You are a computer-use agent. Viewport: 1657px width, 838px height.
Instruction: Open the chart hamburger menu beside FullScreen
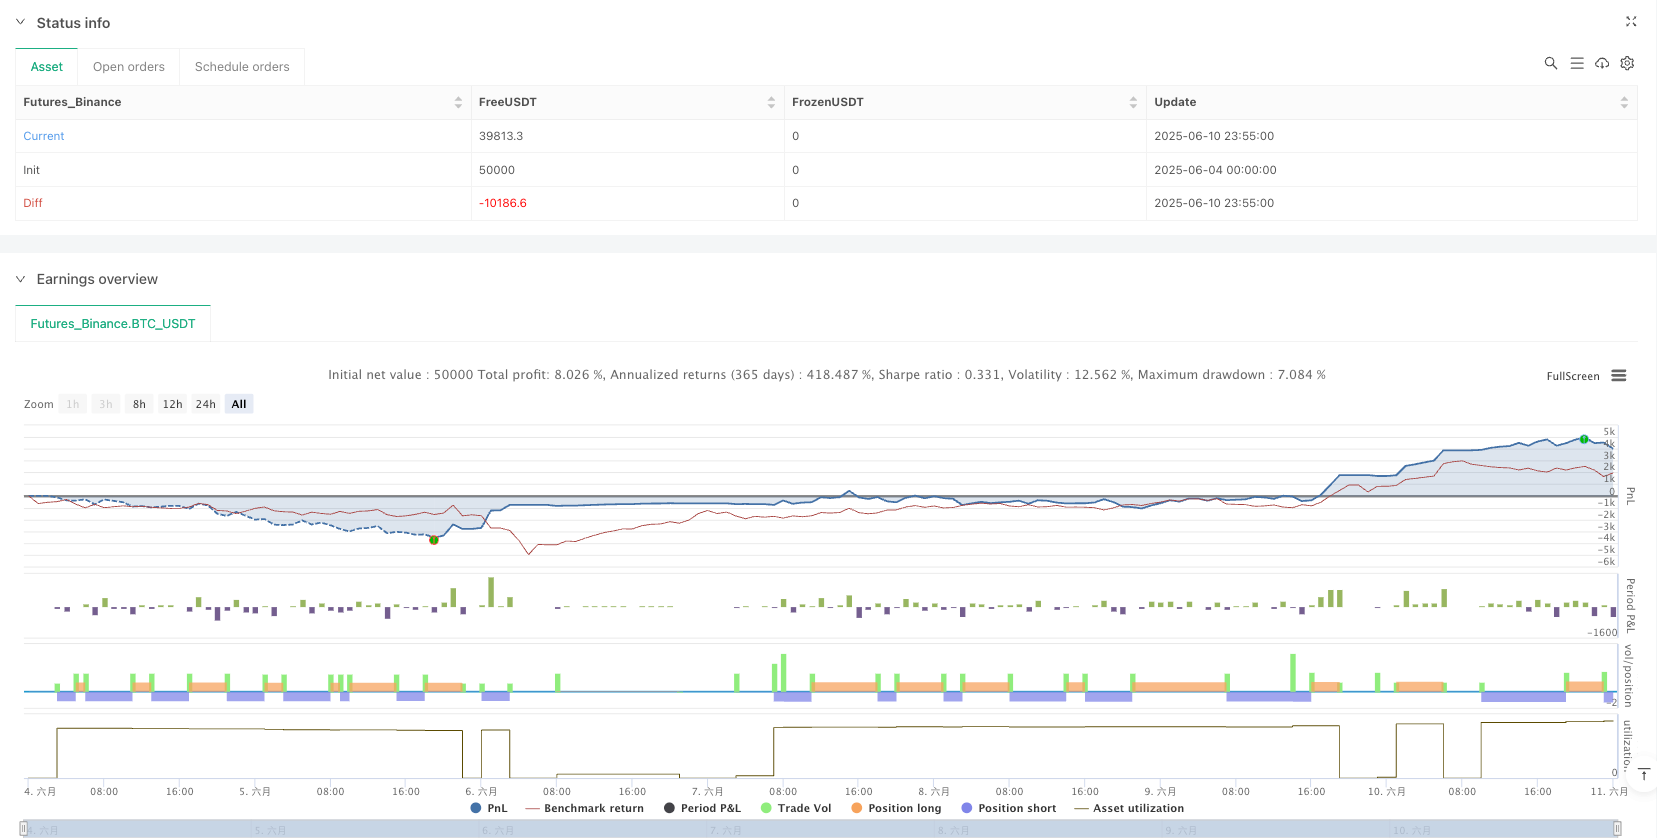(1618, 376)
